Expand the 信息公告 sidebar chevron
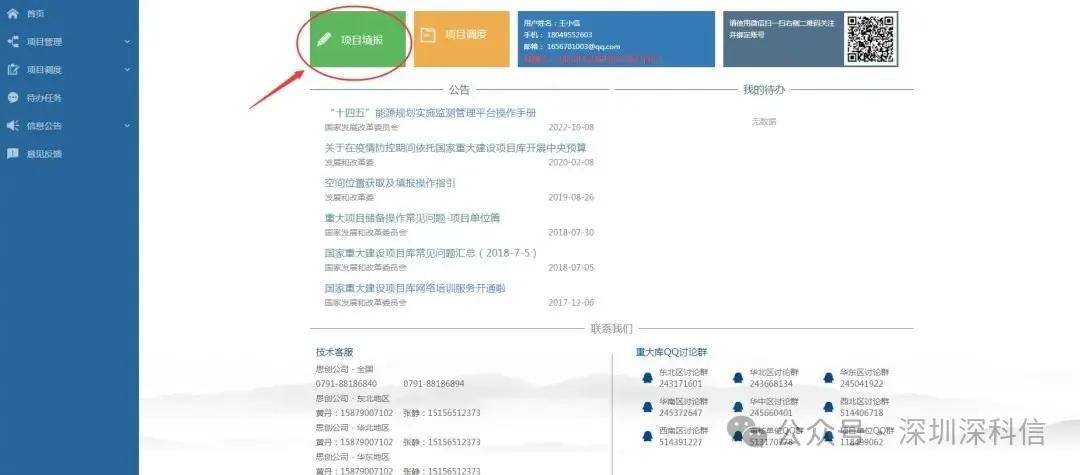 [127, 126]
